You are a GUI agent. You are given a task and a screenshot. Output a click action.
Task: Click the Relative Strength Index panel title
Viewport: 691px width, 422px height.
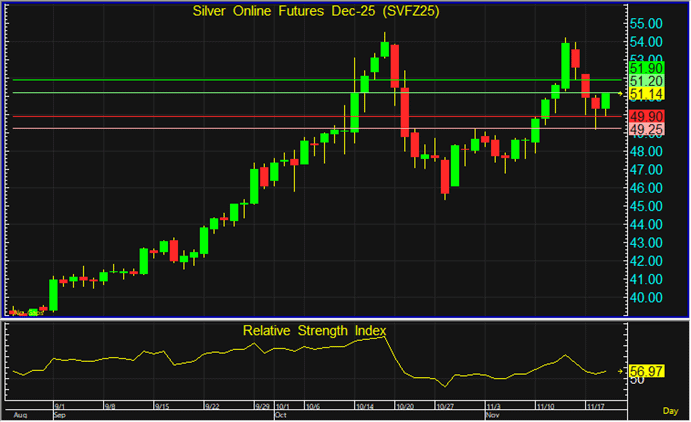click(x=314, y=329)
